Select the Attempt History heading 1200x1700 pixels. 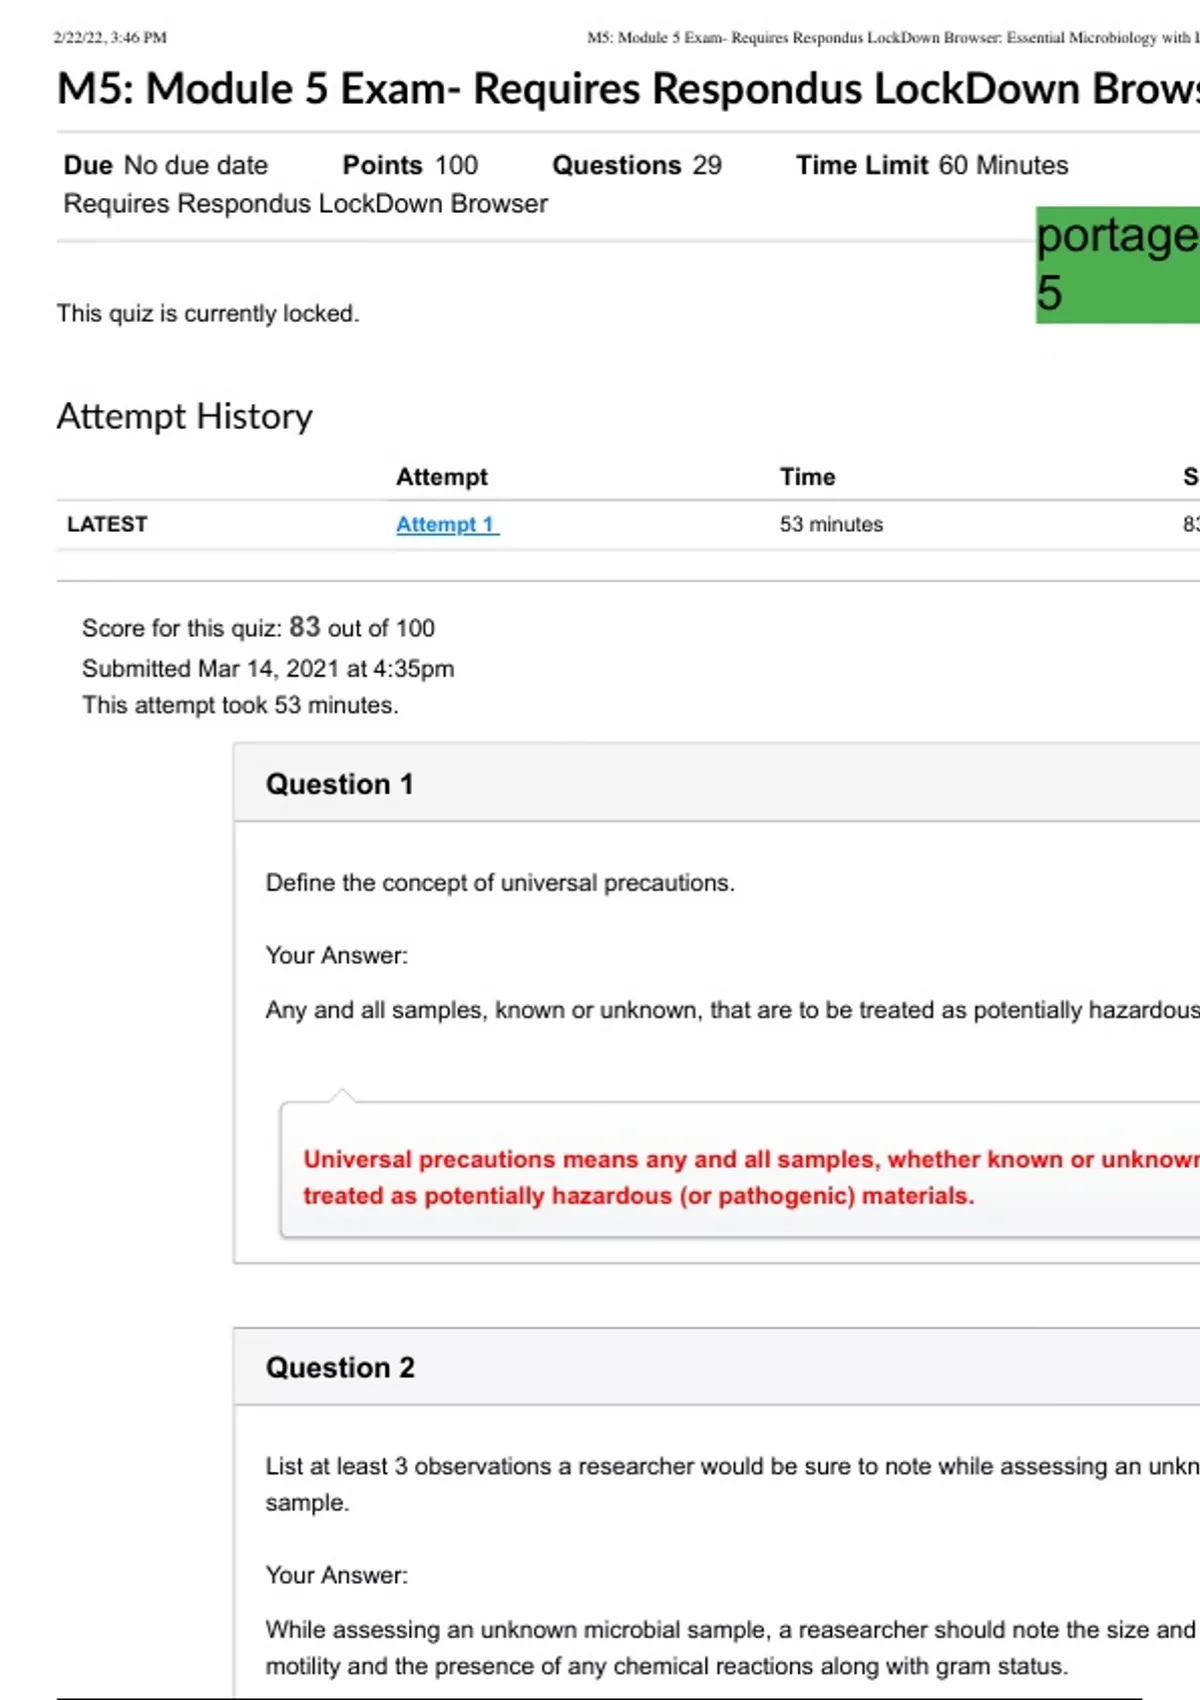[185, 416]
